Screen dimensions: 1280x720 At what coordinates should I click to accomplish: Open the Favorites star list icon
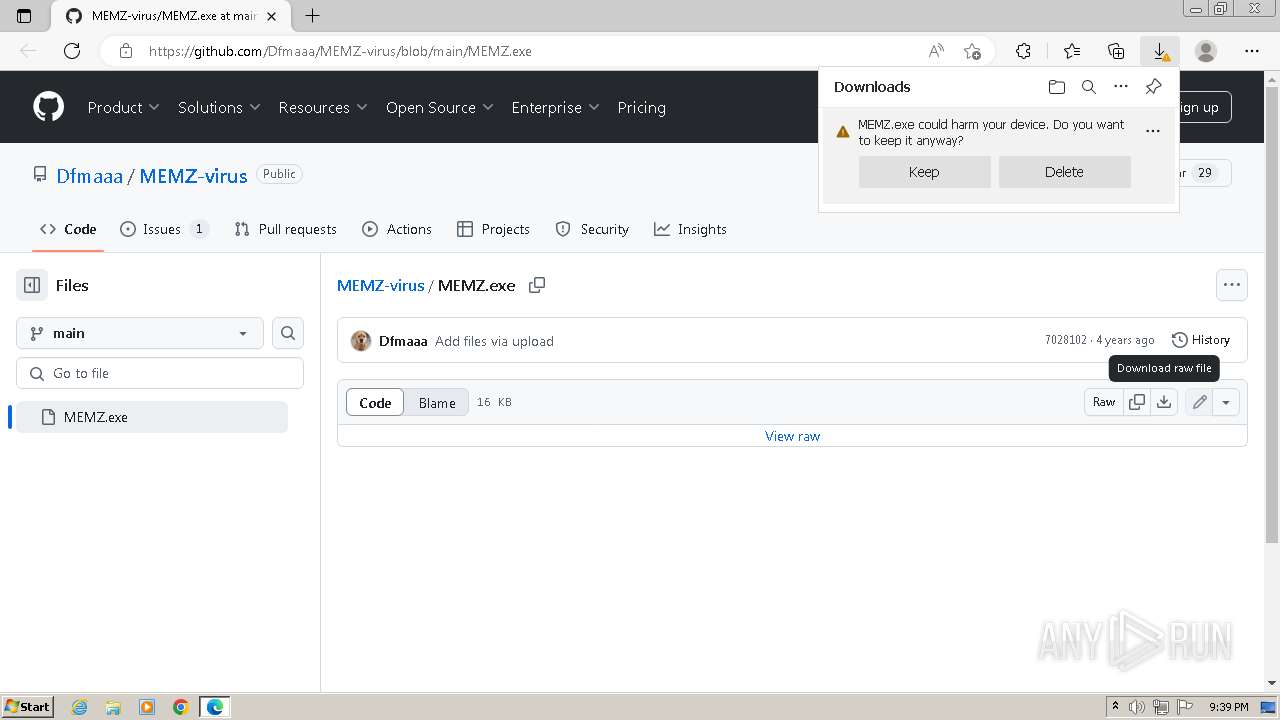click(x=1072, y=51)
